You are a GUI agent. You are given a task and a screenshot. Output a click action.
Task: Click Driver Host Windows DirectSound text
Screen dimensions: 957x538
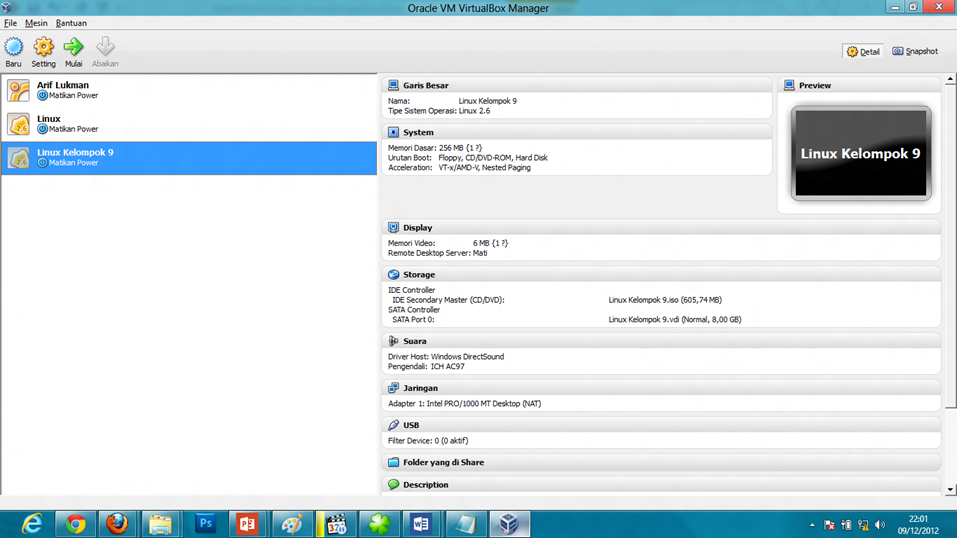click(x=446, y=357)
